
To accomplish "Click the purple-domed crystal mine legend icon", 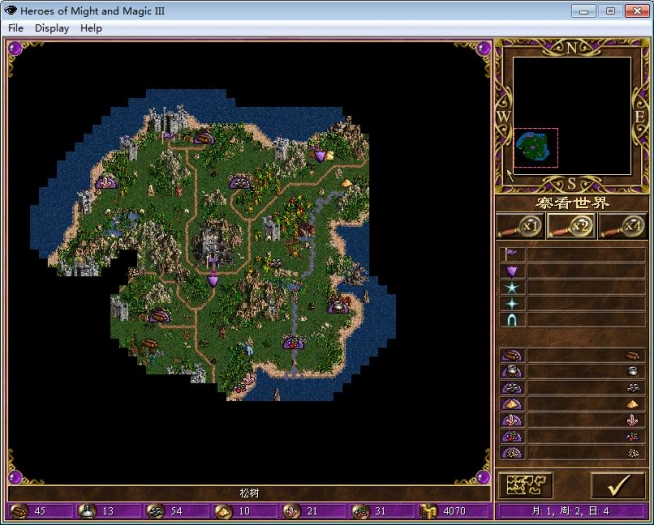I will tap(511, 420).
